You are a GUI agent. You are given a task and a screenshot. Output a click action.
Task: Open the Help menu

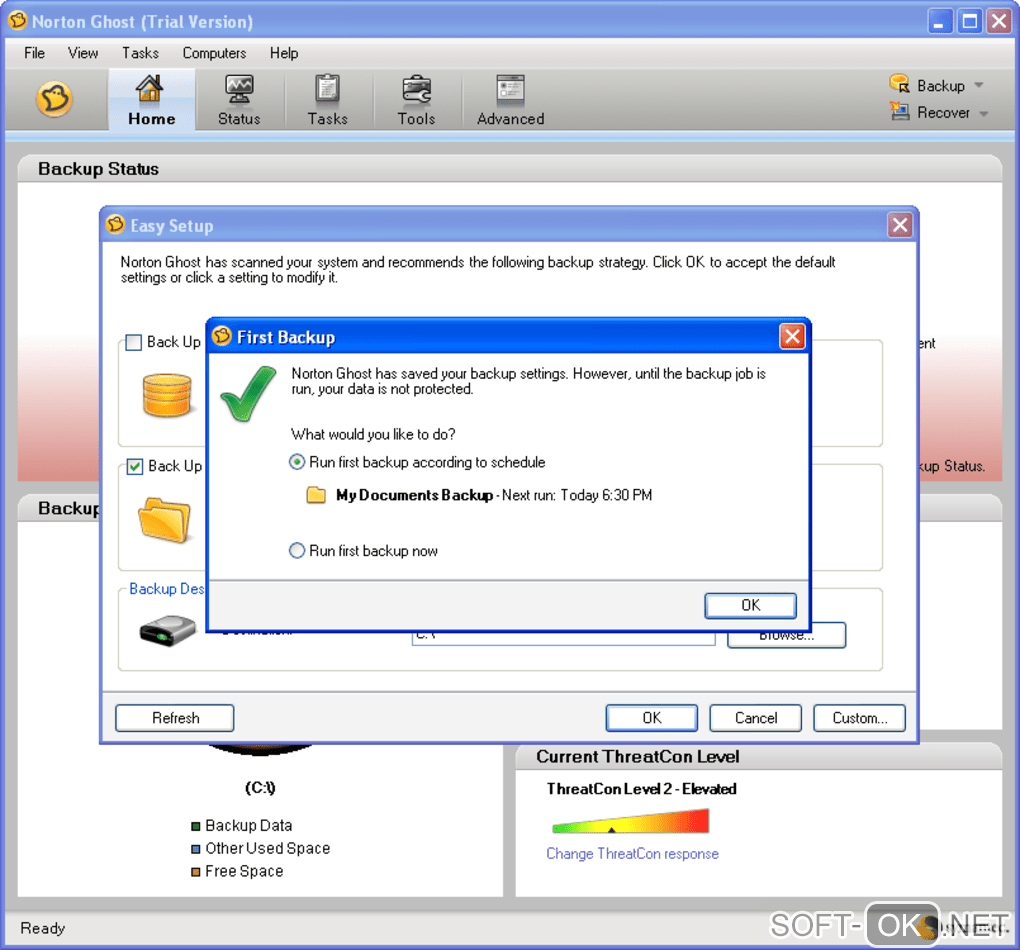(x=284, y=53)
